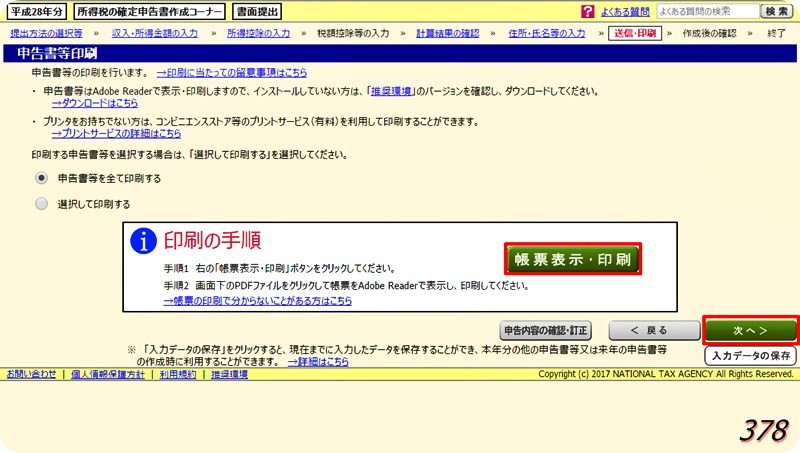Open 詳細はこちら link about data saving

pos(318,362)
